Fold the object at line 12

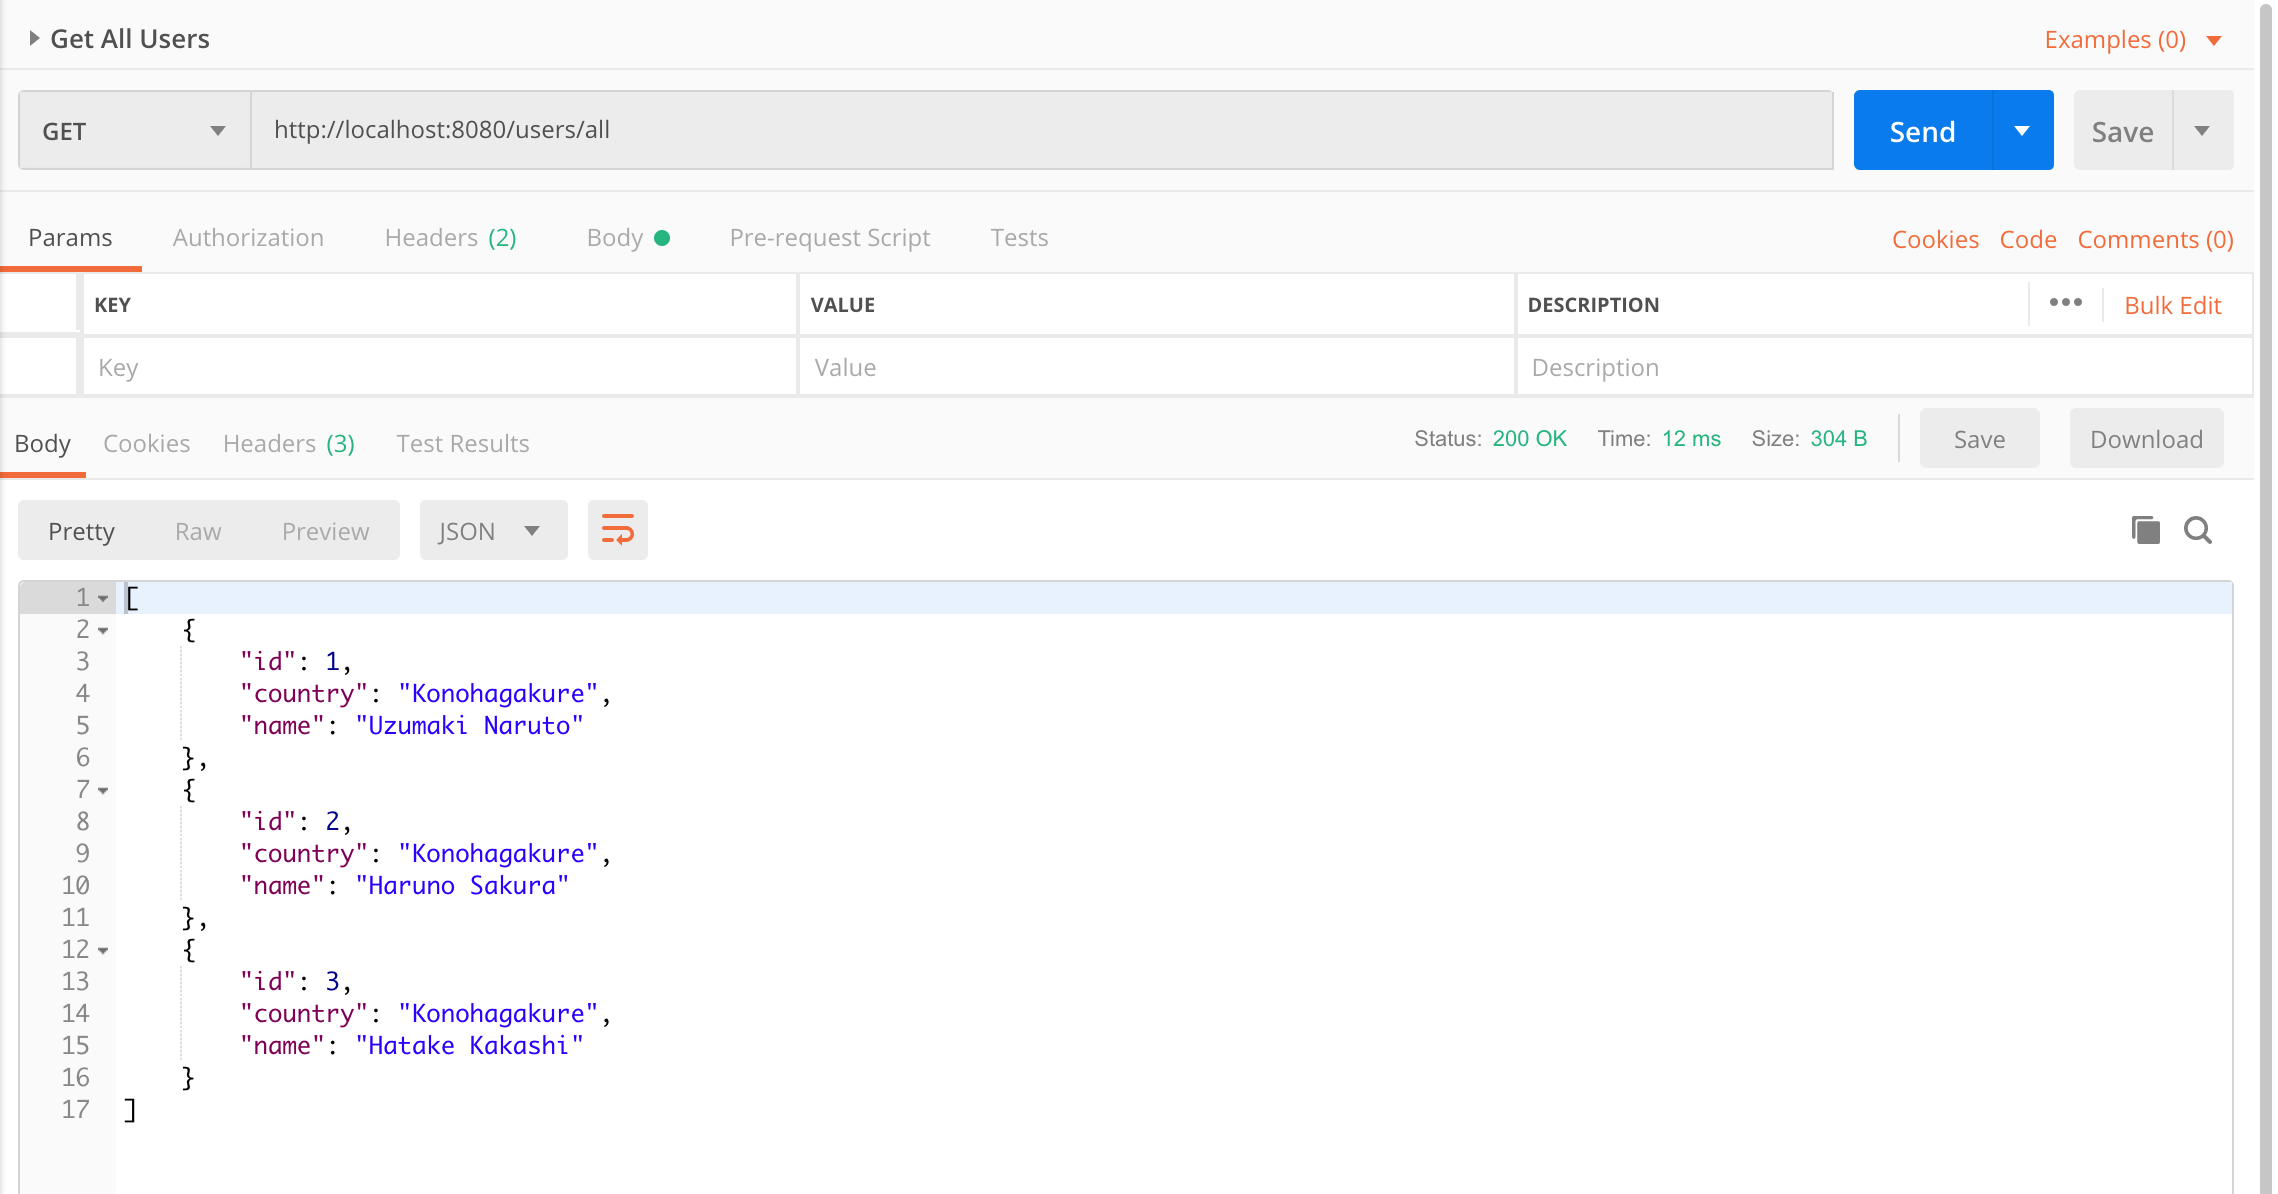[103, 950]
